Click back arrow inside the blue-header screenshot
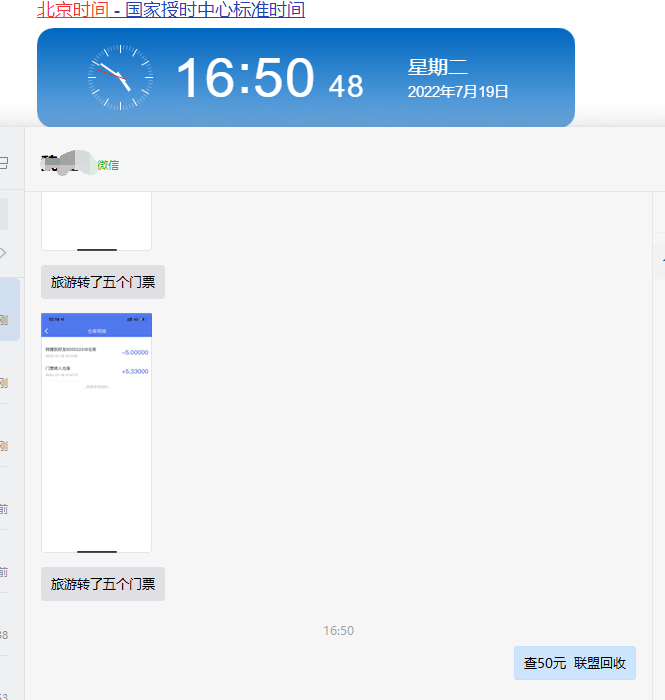The image size is (665, 700). click(x=47, y=330)
